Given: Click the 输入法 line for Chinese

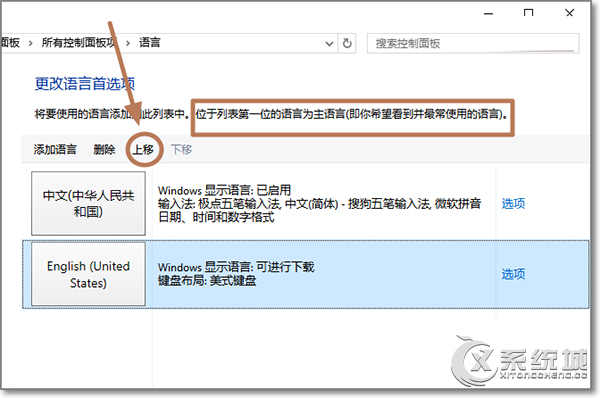Looking at the screenshot, I should pos(320,204).
